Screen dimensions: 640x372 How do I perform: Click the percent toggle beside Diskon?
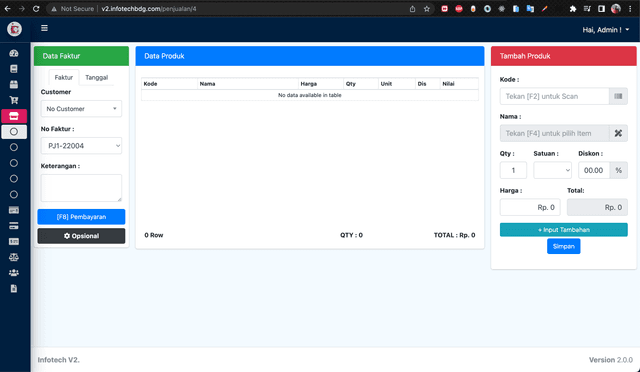618,170
